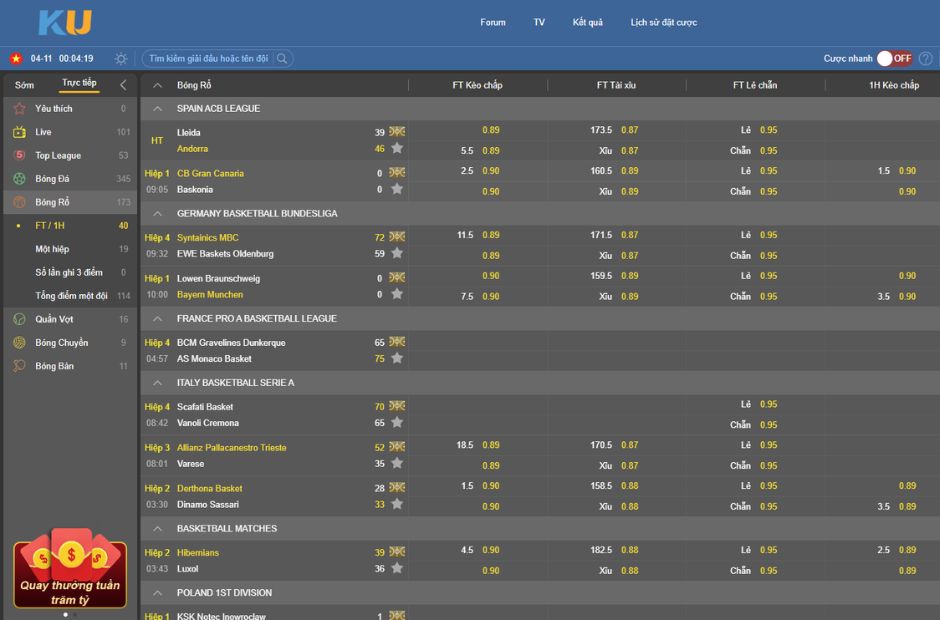Collapse the sidebar with left arrow

pos(123,85)
